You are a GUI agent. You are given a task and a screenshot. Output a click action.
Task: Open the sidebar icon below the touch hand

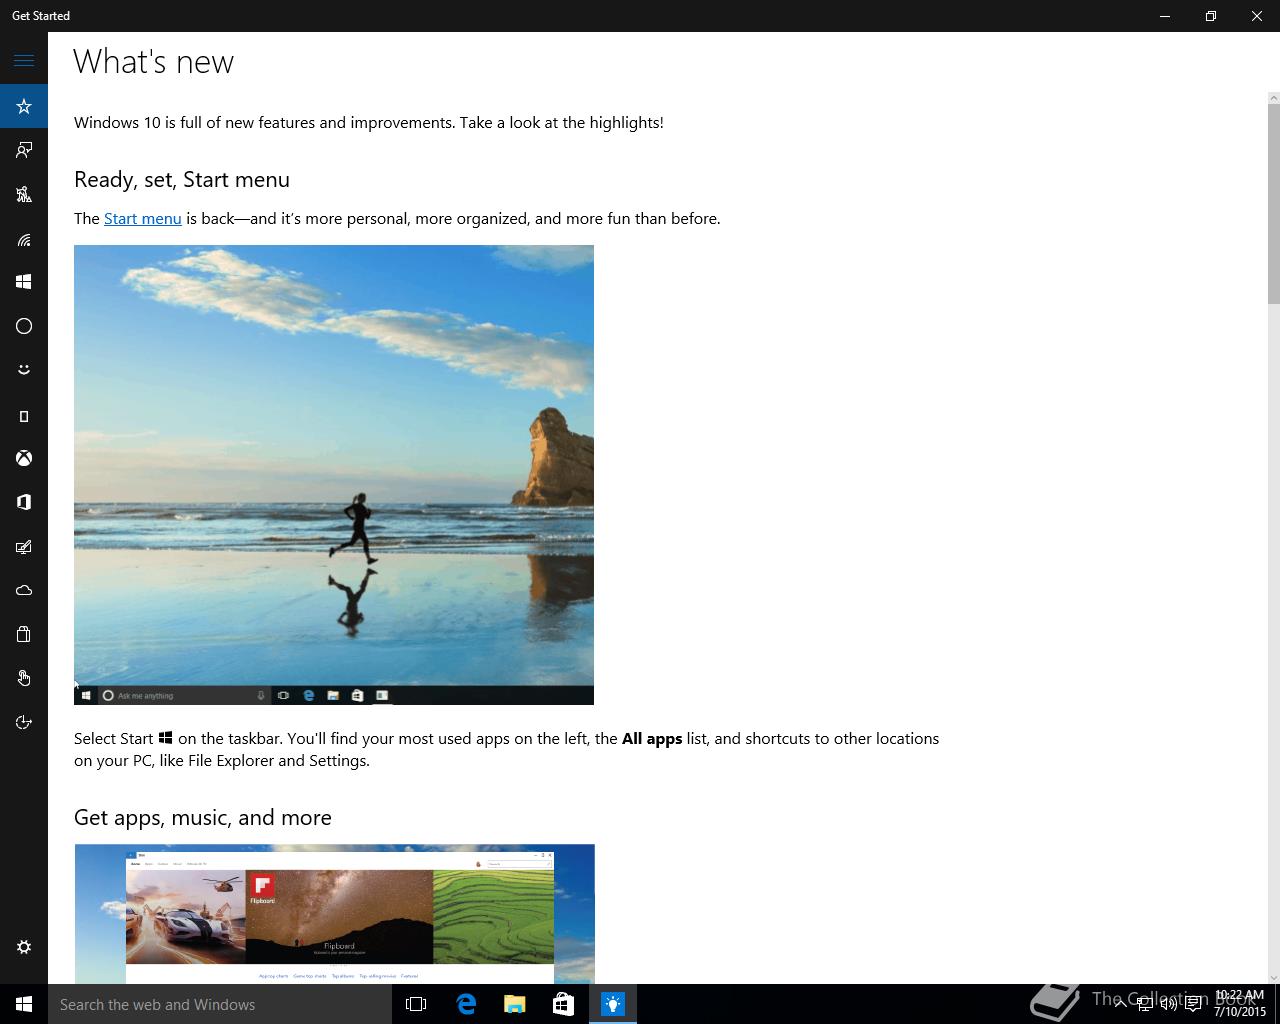(24, 722)
